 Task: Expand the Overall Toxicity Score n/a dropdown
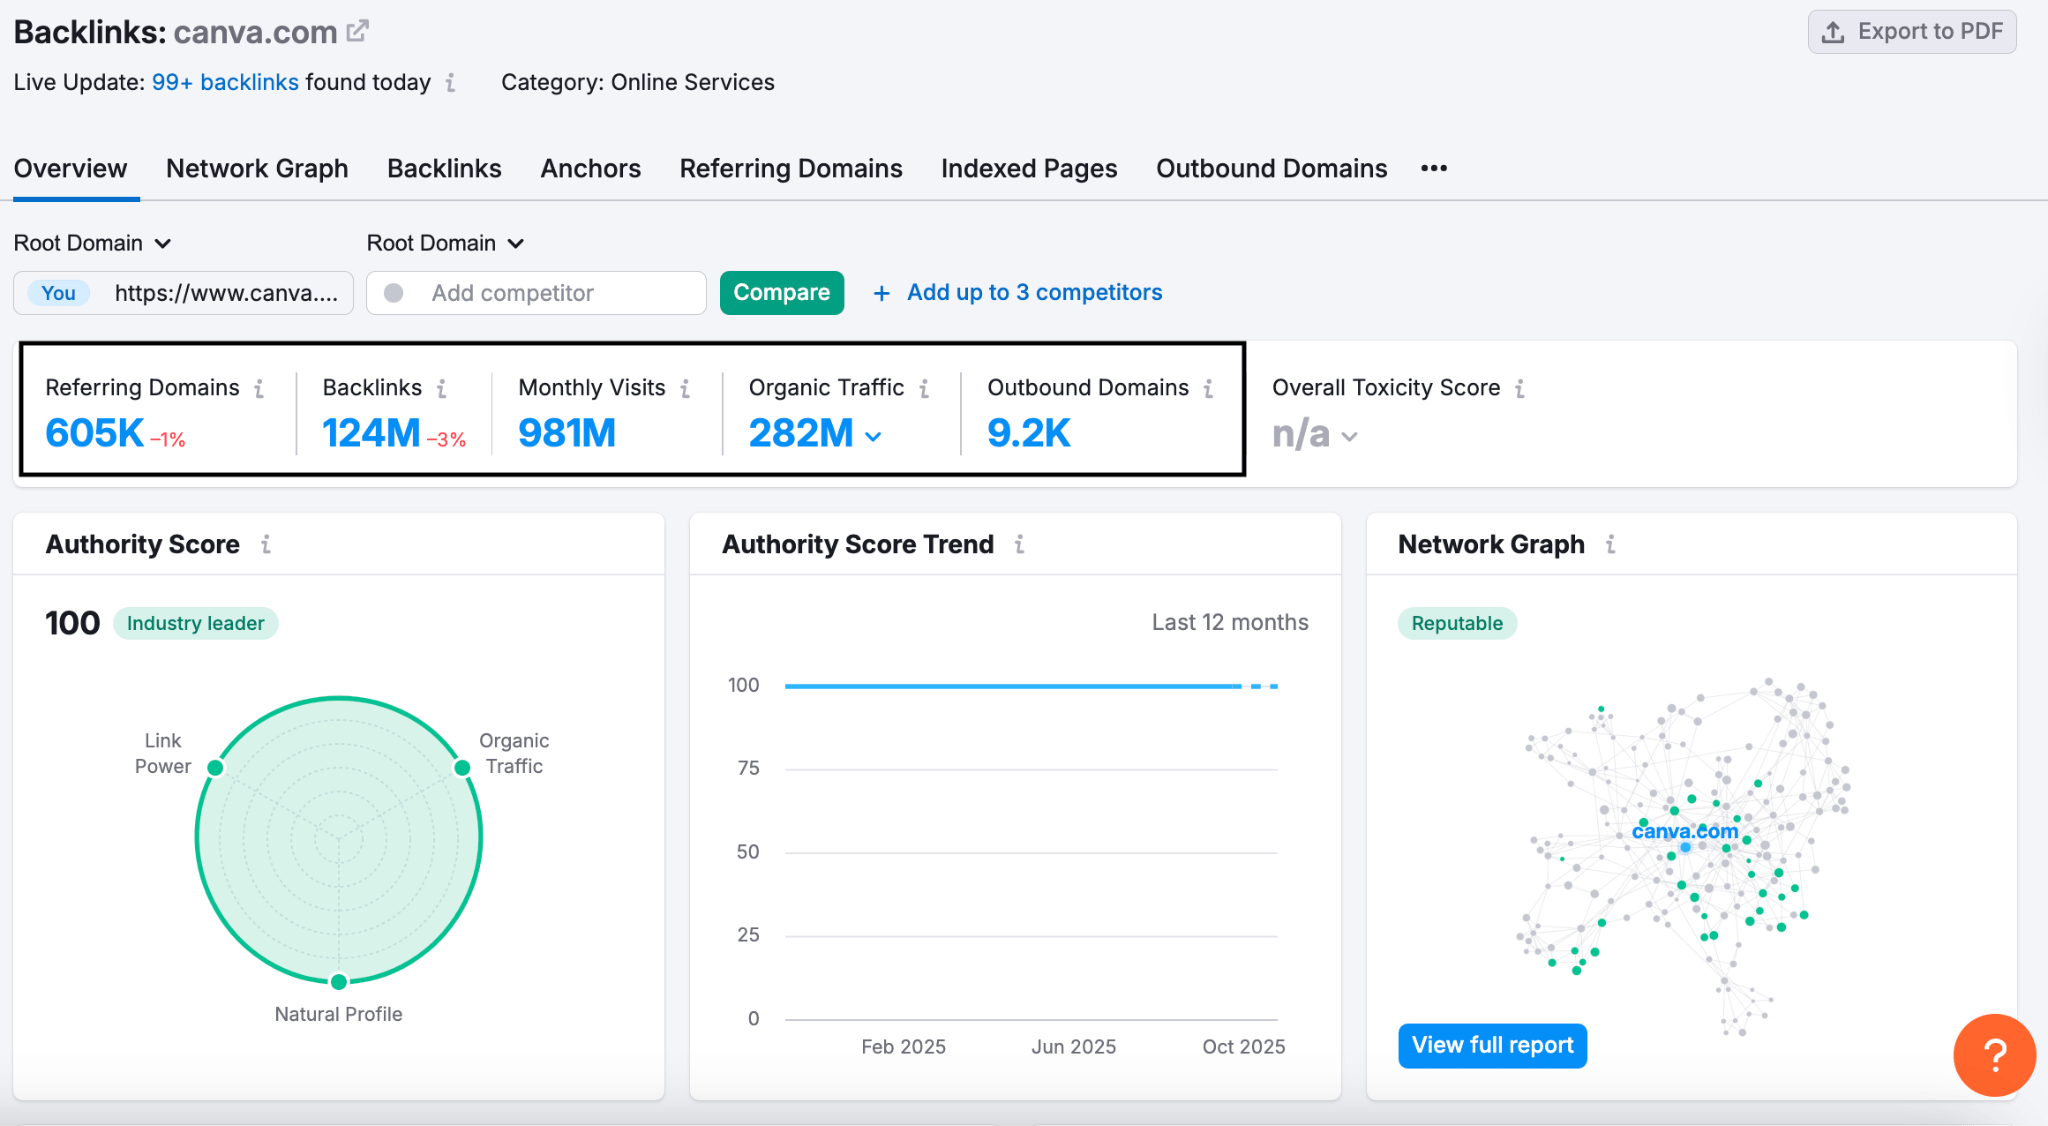[1352, 436]
